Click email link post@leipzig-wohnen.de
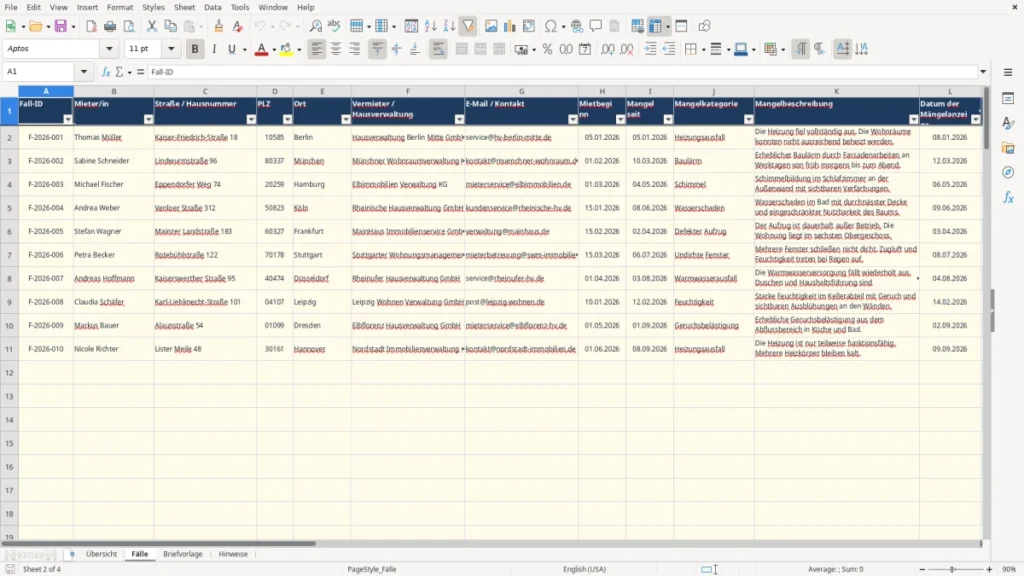The width and height of the screenshot is (1024, 576). click(505, 302)
